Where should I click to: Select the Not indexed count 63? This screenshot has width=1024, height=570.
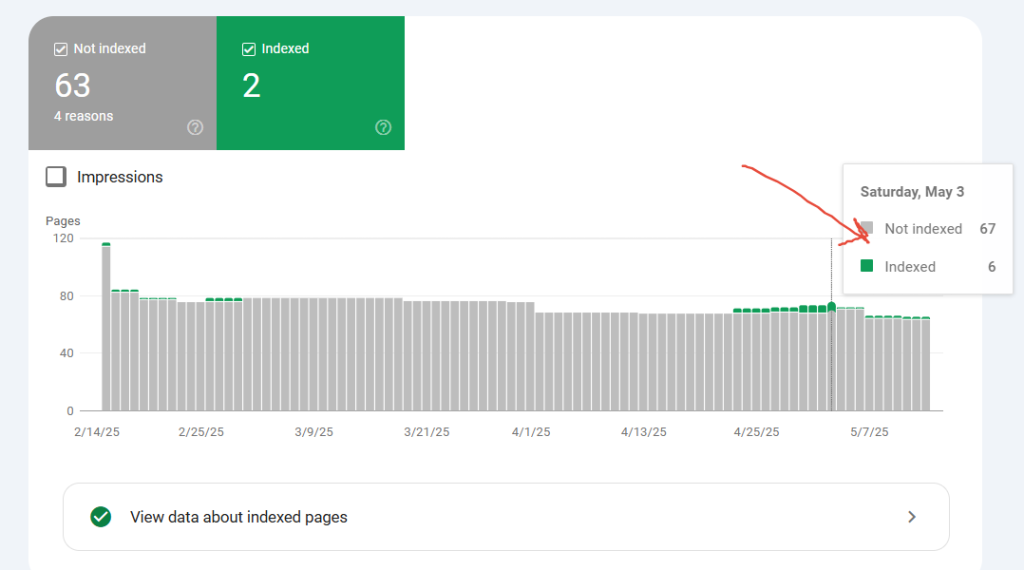pos(73,86)
